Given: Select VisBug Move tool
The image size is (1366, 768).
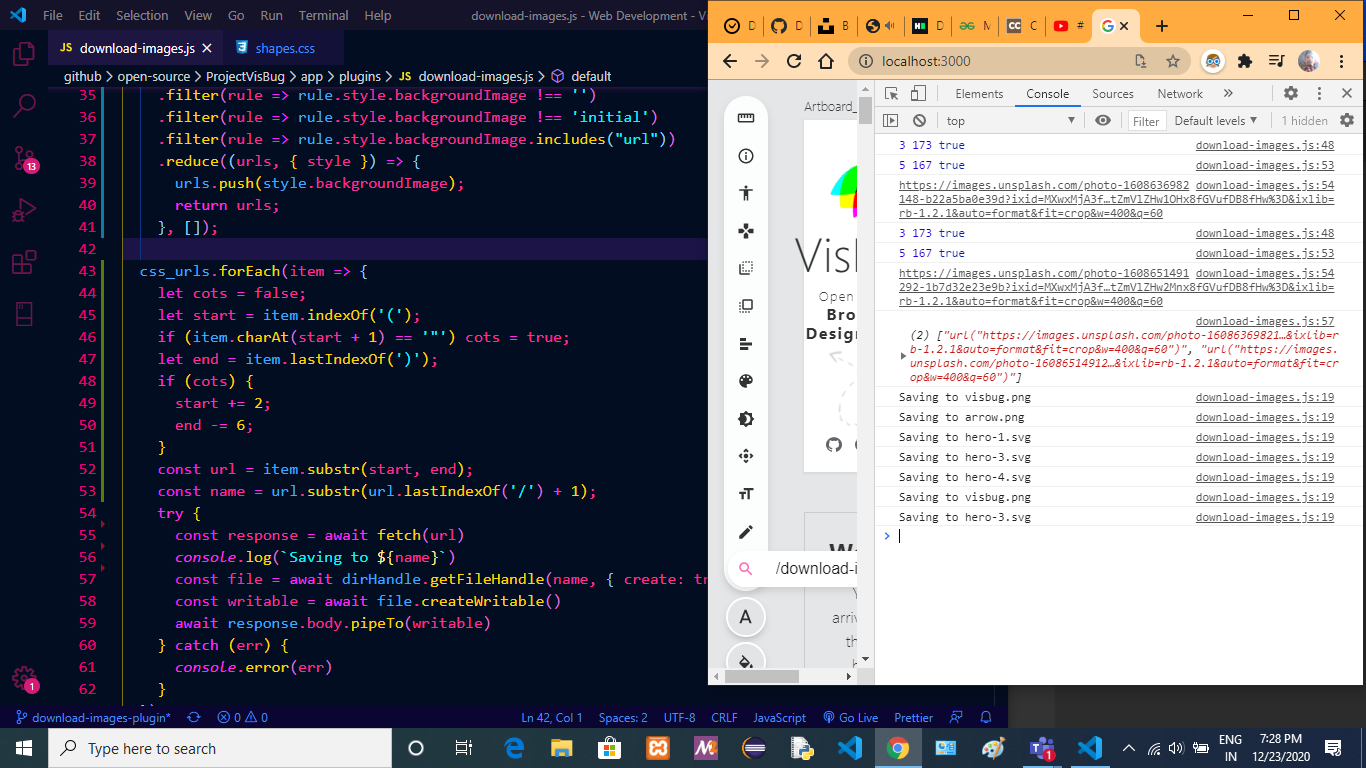Looking at the screenshot, I should click(x=745, y=231).
